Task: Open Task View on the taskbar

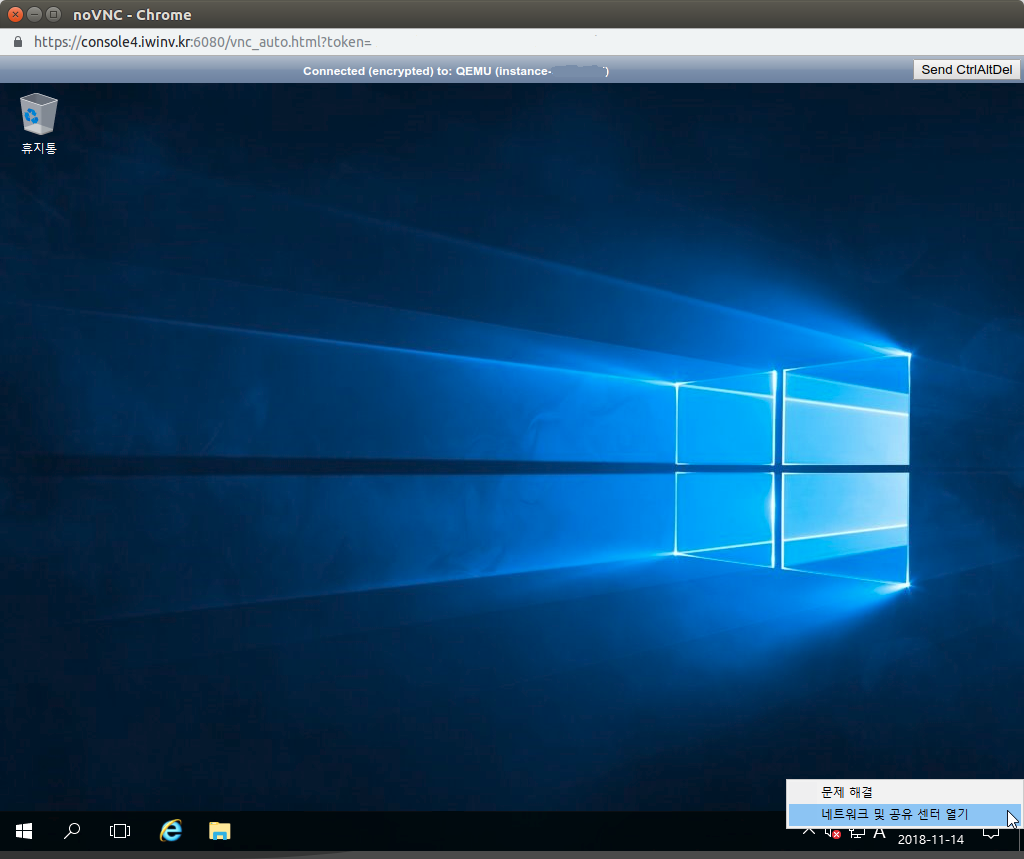Action: tap(120, 831)
